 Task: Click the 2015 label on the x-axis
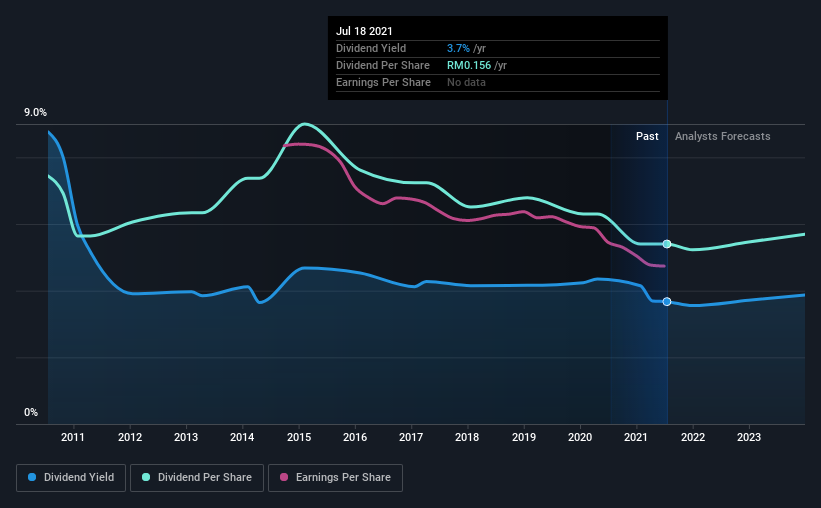coord(299,437)
